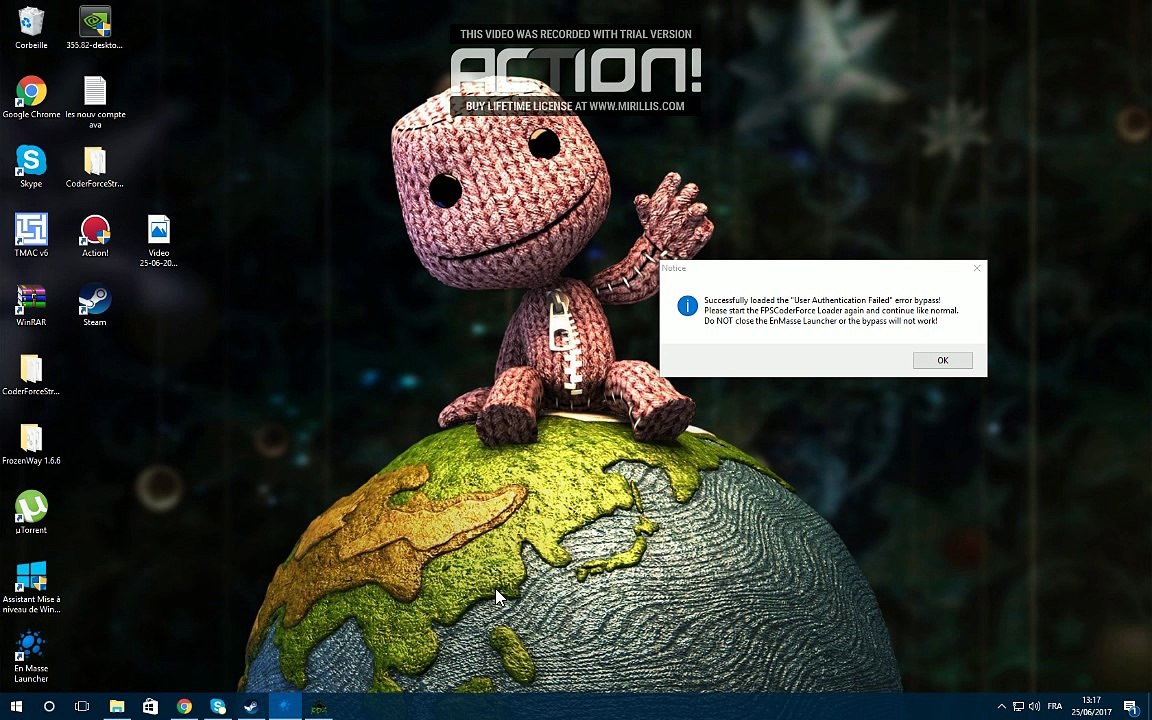The height and width of the screenshot is (720, 1152).
Task: Open the volume control tray icon
Action: (1034, 707)
